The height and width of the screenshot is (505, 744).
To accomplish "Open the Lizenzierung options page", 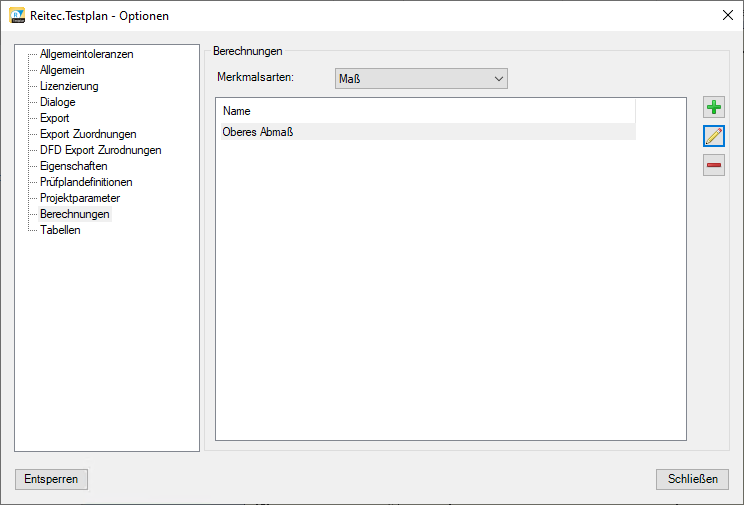I will point(69,86).
